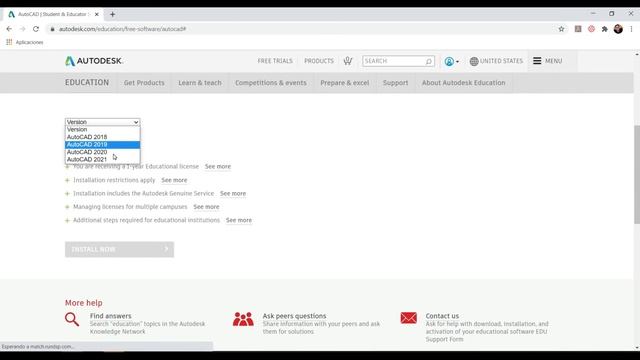Click the INSTALL NOW button
Viewport: 640px width, 360px height.
119,249
